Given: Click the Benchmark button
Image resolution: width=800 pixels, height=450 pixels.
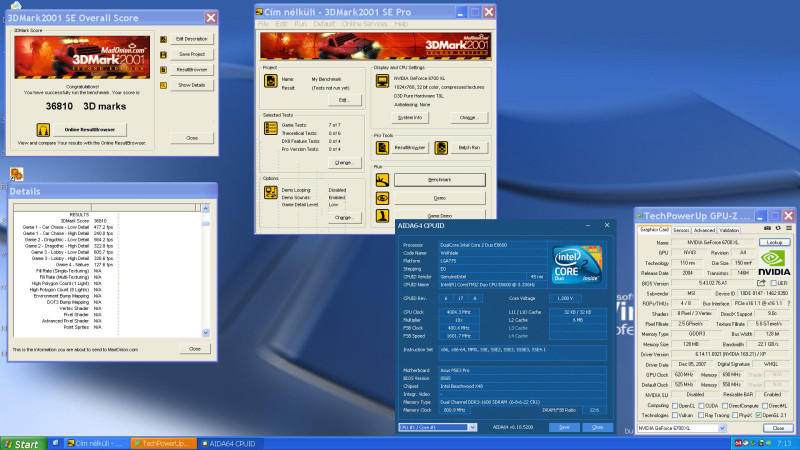Looking at the screenshot, I should coord(439,180).
